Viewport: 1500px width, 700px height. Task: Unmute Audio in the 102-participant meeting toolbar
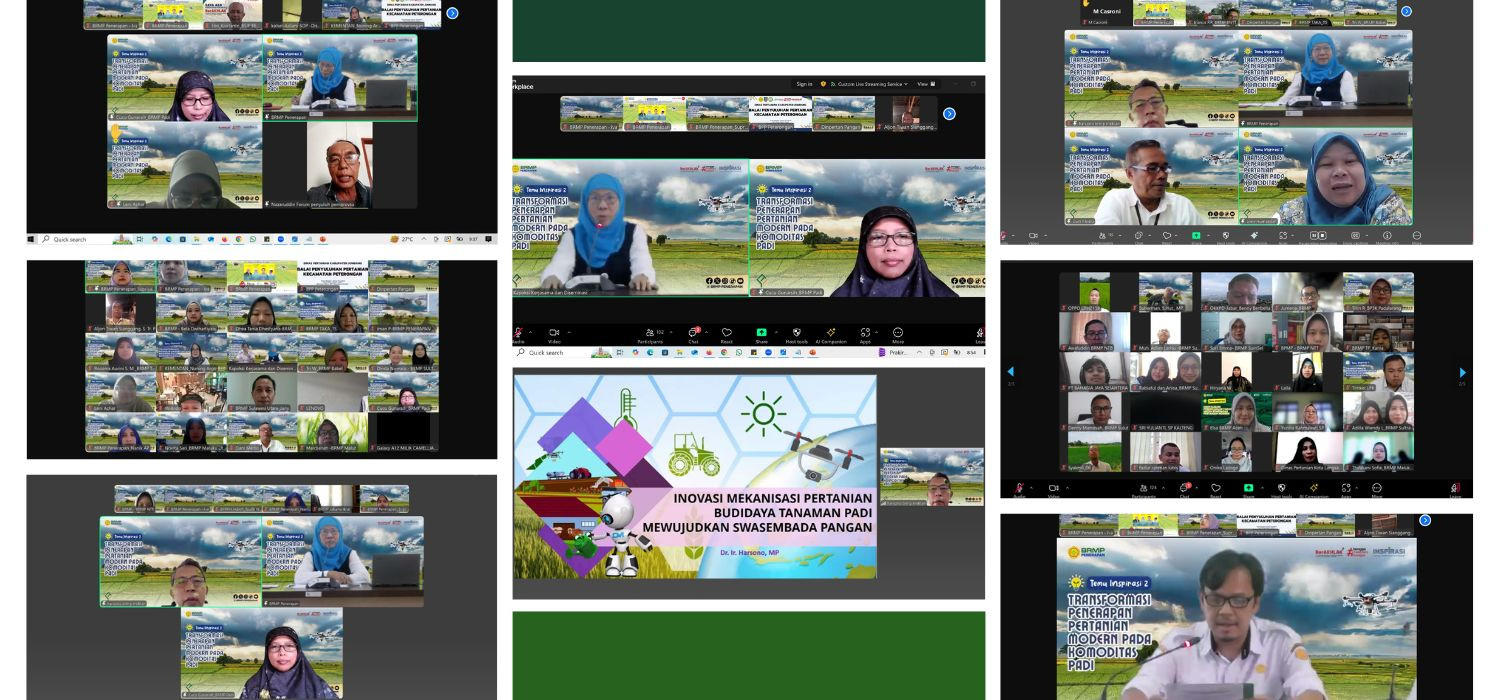(x=519, y=334)
